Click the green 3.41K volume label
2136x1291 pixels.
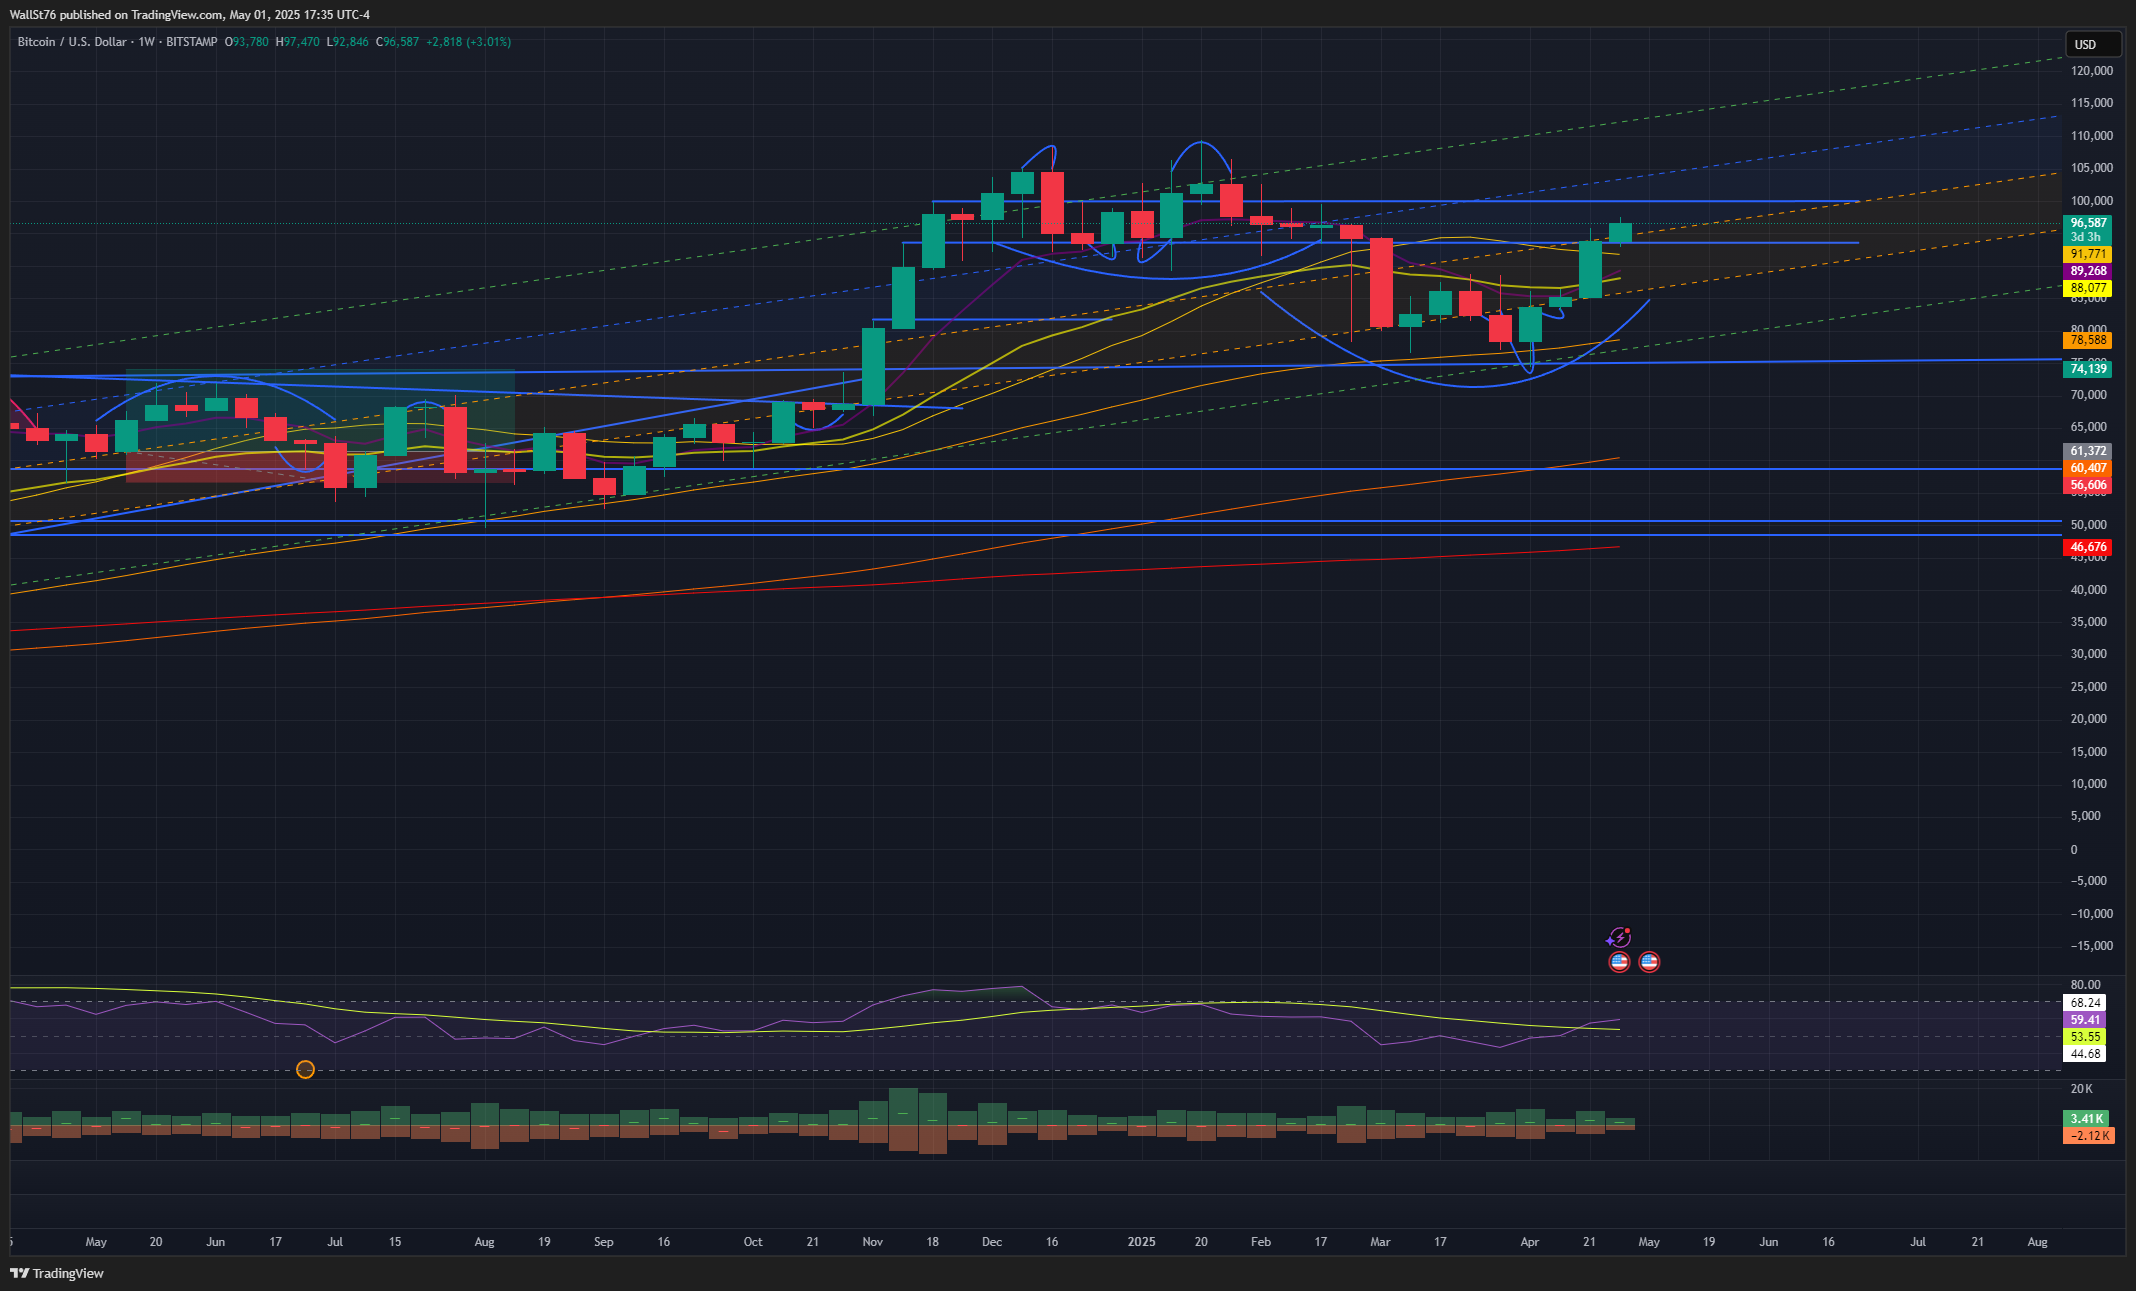click(2087, 1119)
